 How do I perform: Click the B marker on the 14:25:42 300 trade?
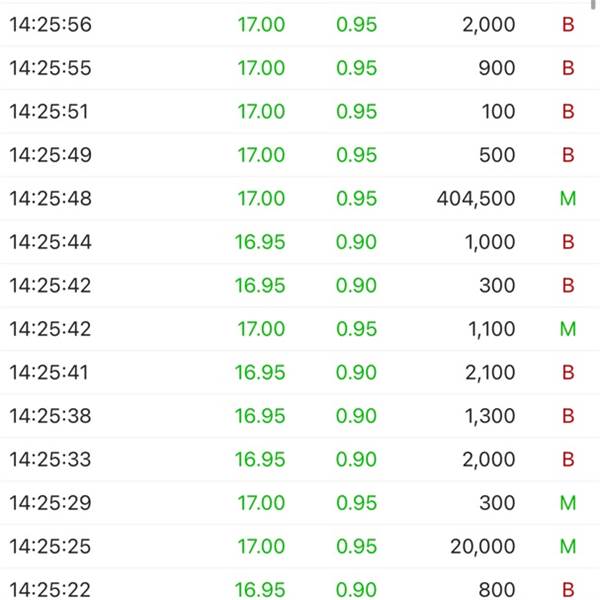[568, 285]
